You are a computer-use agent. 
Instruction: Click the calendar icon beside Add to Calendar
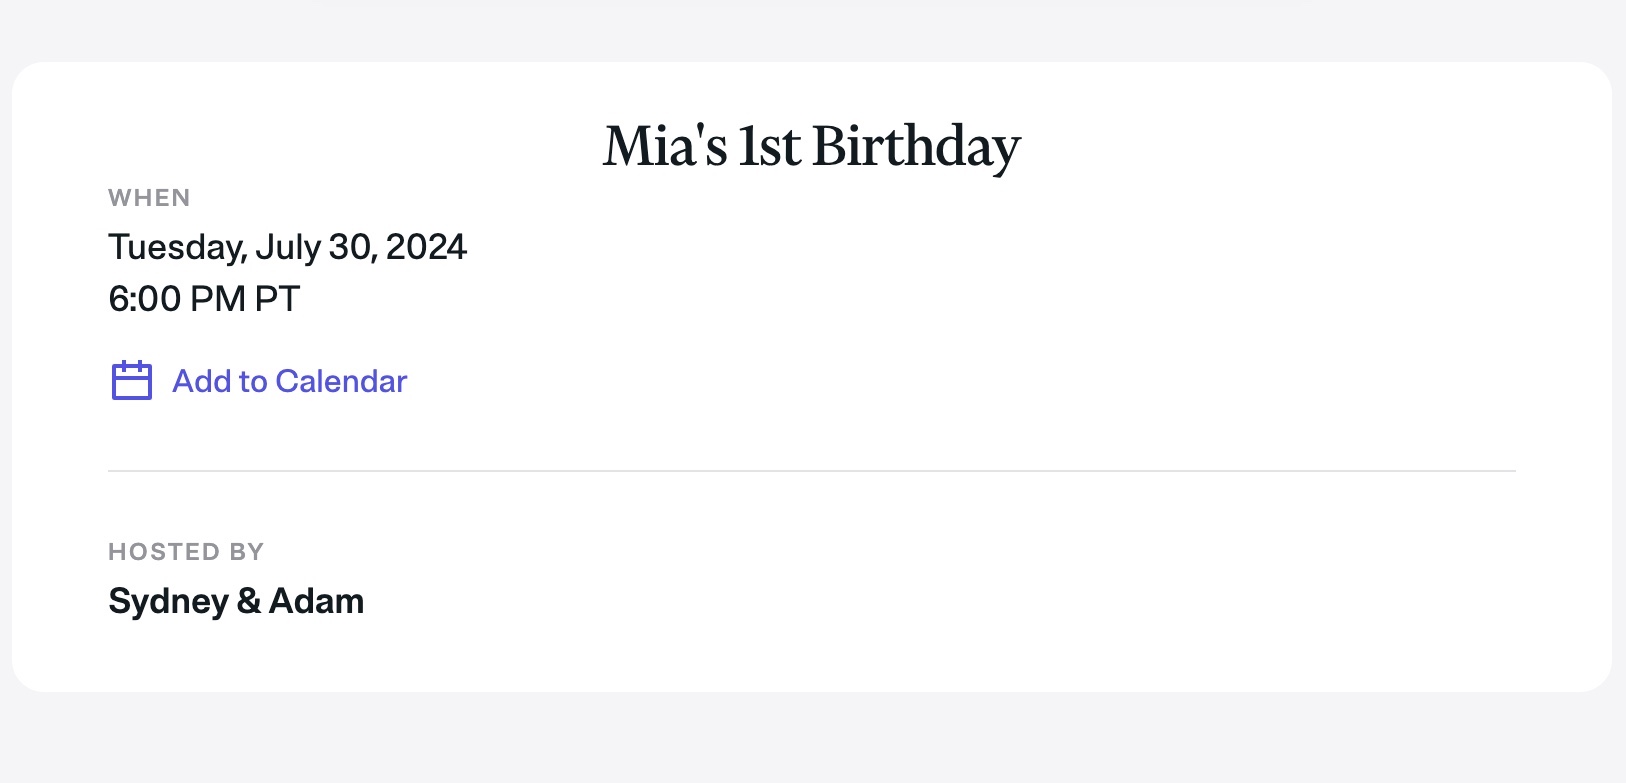pyautogui.click(x=131, y=381)
